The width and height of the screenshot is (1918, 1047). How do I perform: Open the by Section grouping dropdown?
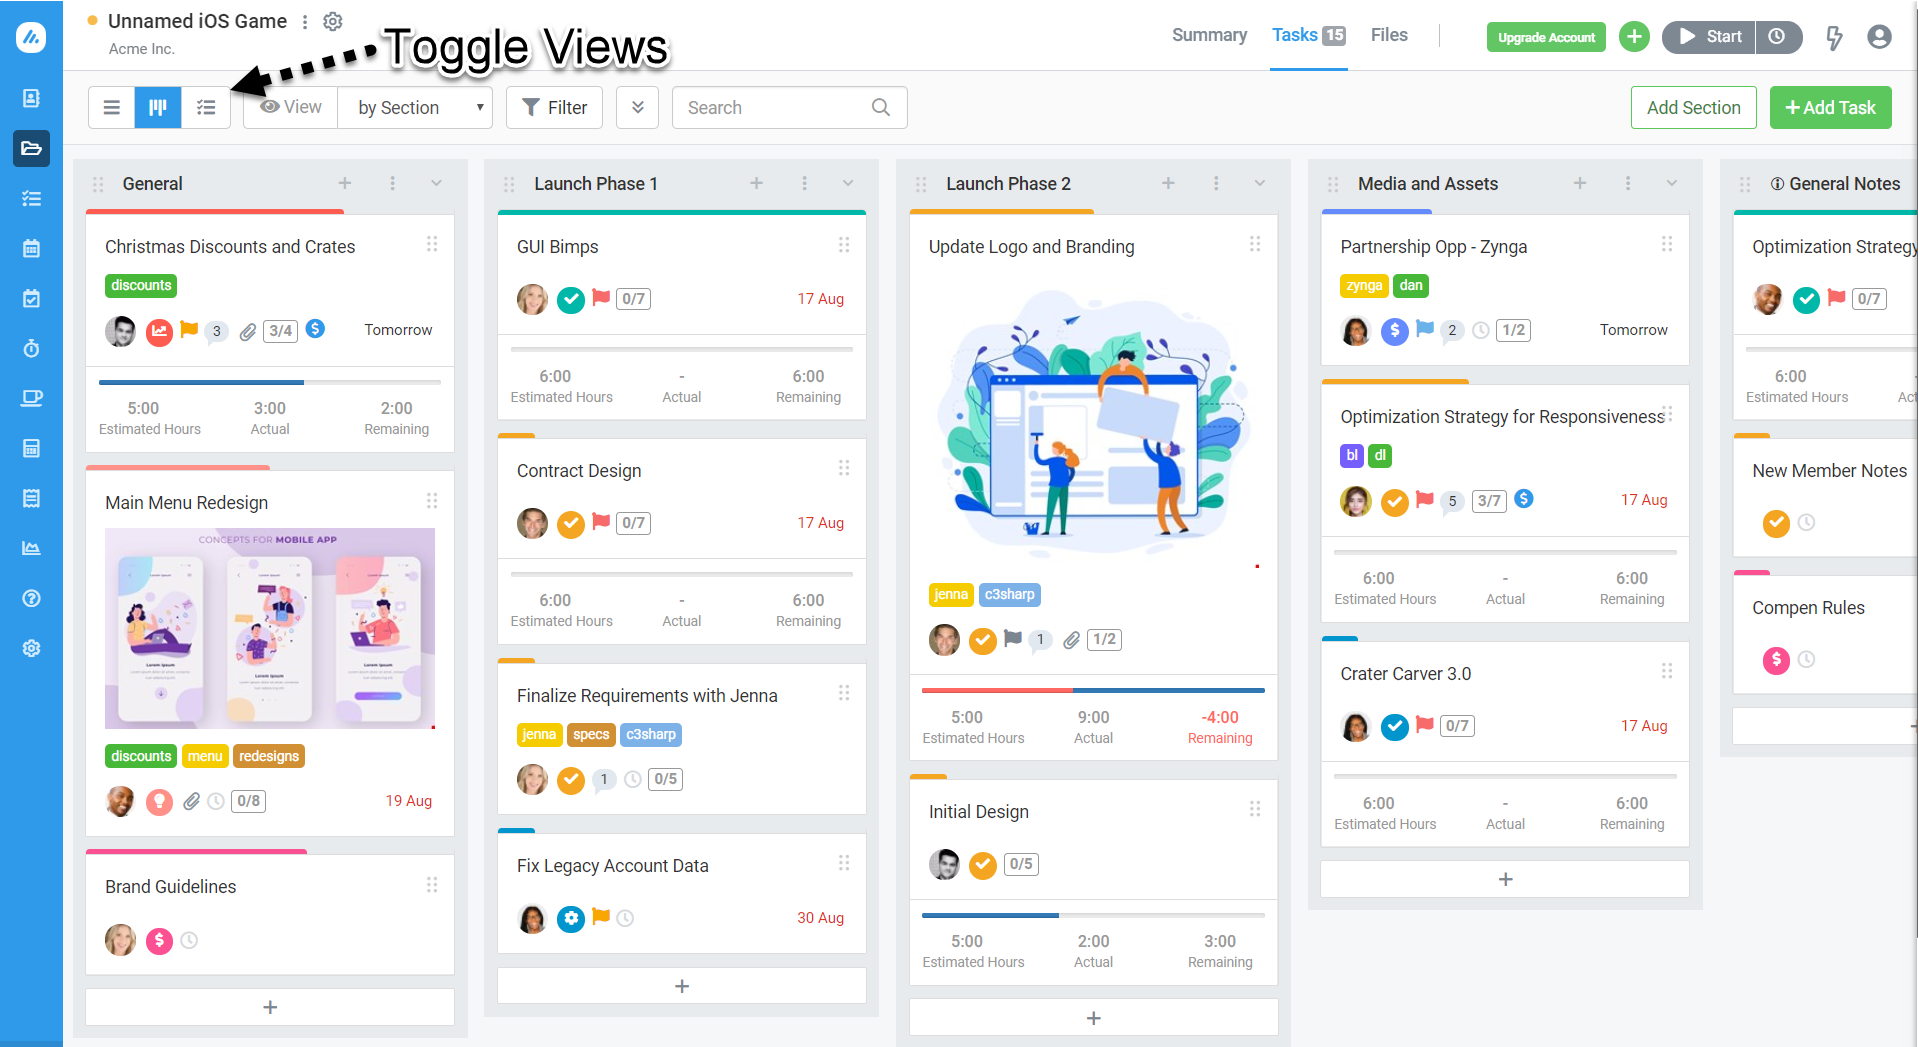coord(416,107)
